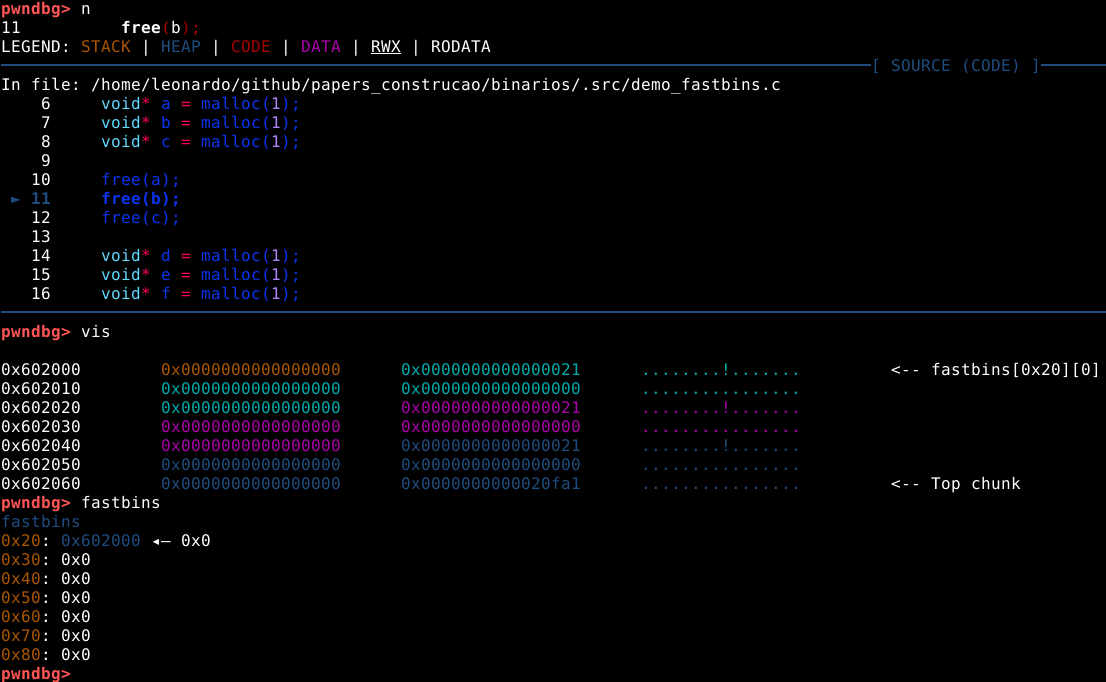Click the demo_fastbins.c source file path
This screenshot has height=682, width=1106.
click(x=435, y=85)
